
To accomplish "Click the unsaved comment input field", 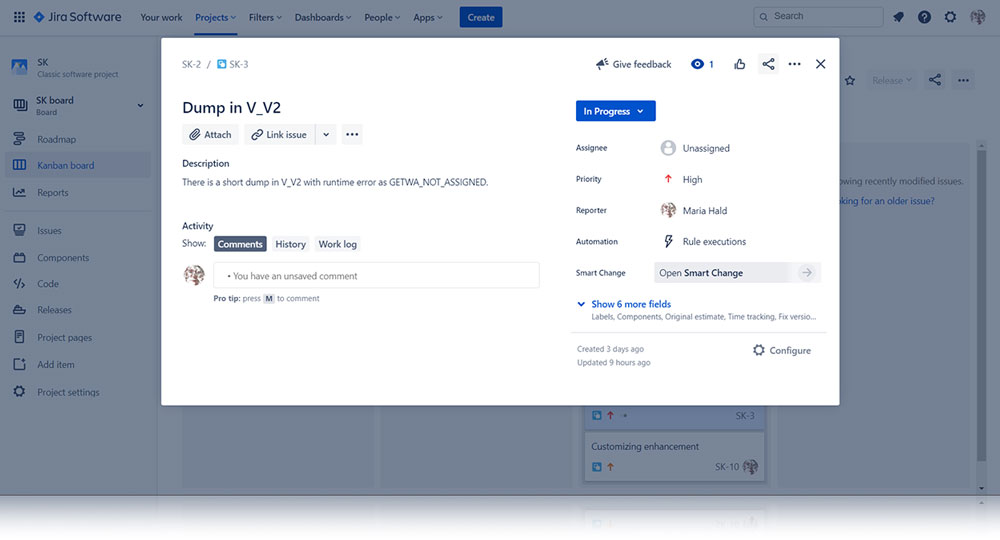I will point(376,275).
